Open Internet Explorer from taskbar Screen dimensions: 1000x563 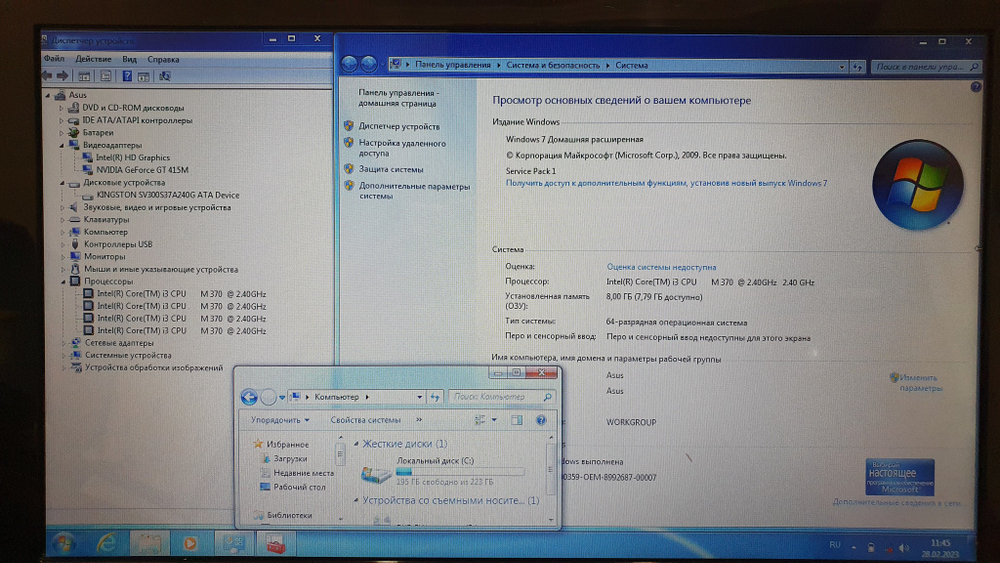[105, 543]
